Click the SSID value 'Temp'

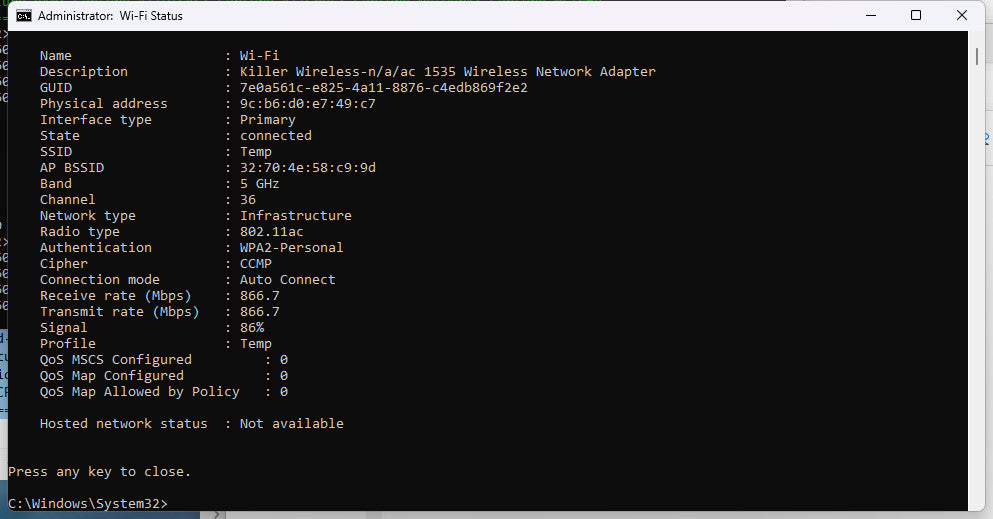click(x=255, y=152)
